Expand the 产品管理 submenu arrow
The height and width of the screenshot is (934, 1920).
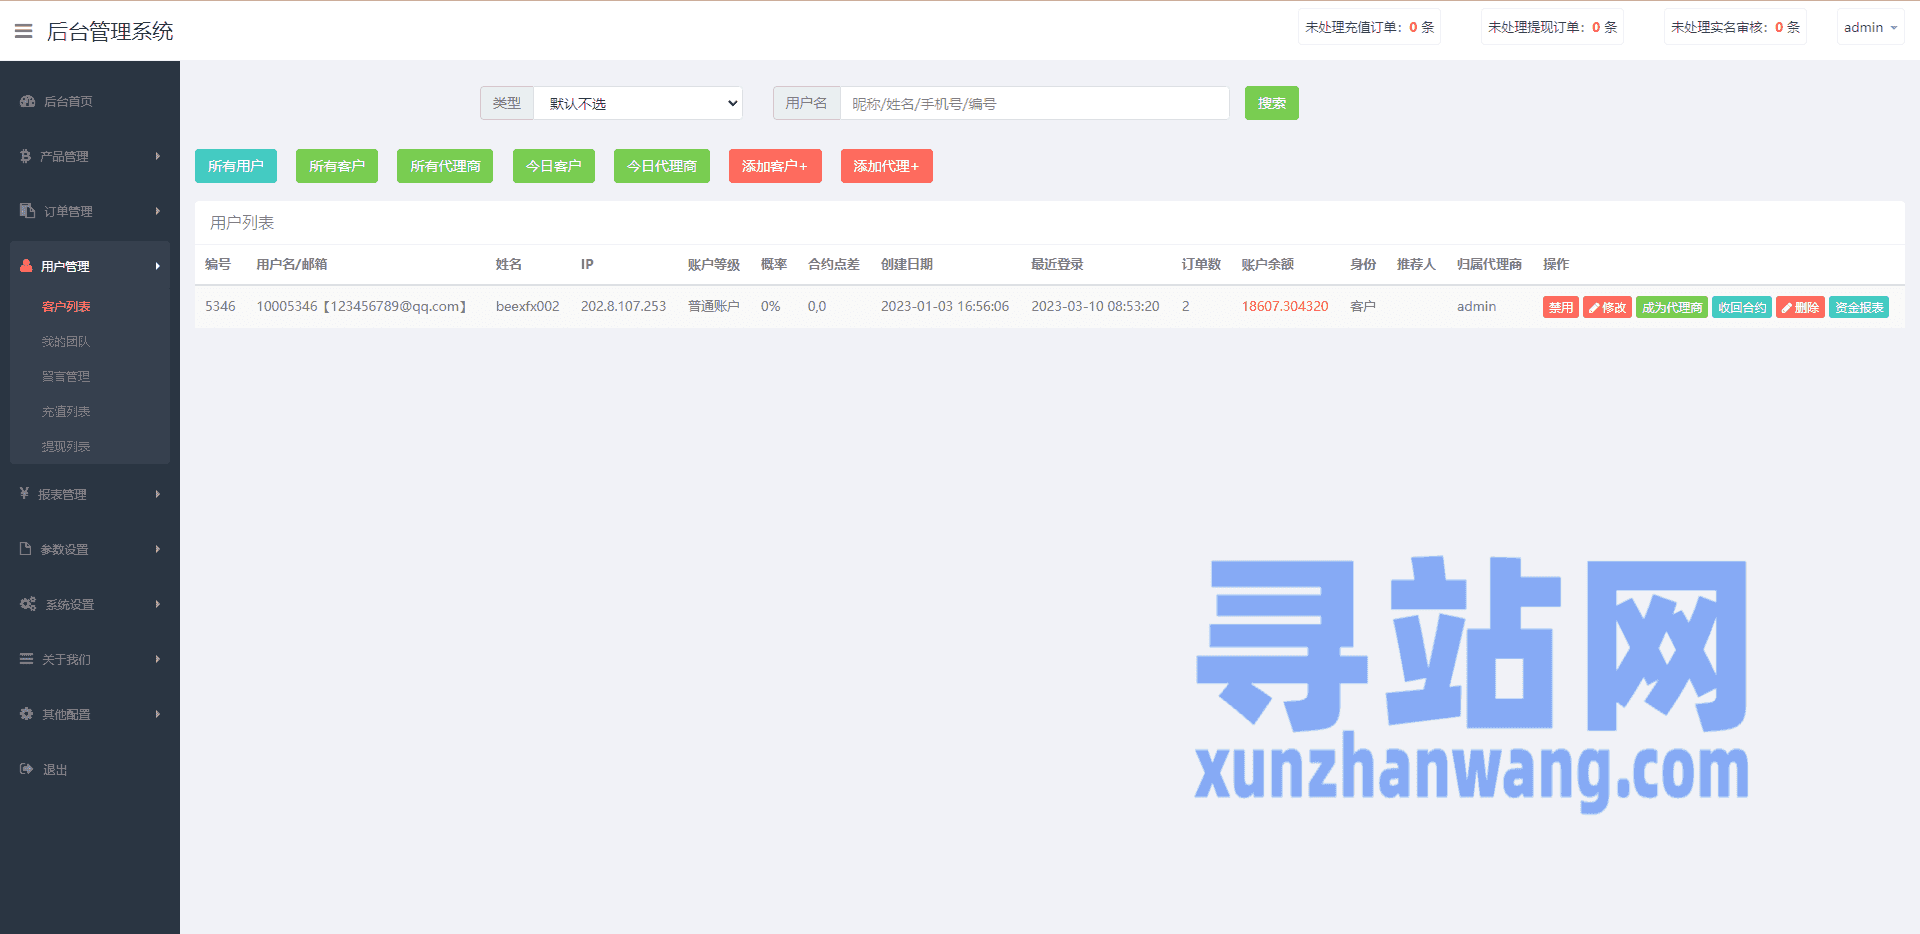(158, 156)
